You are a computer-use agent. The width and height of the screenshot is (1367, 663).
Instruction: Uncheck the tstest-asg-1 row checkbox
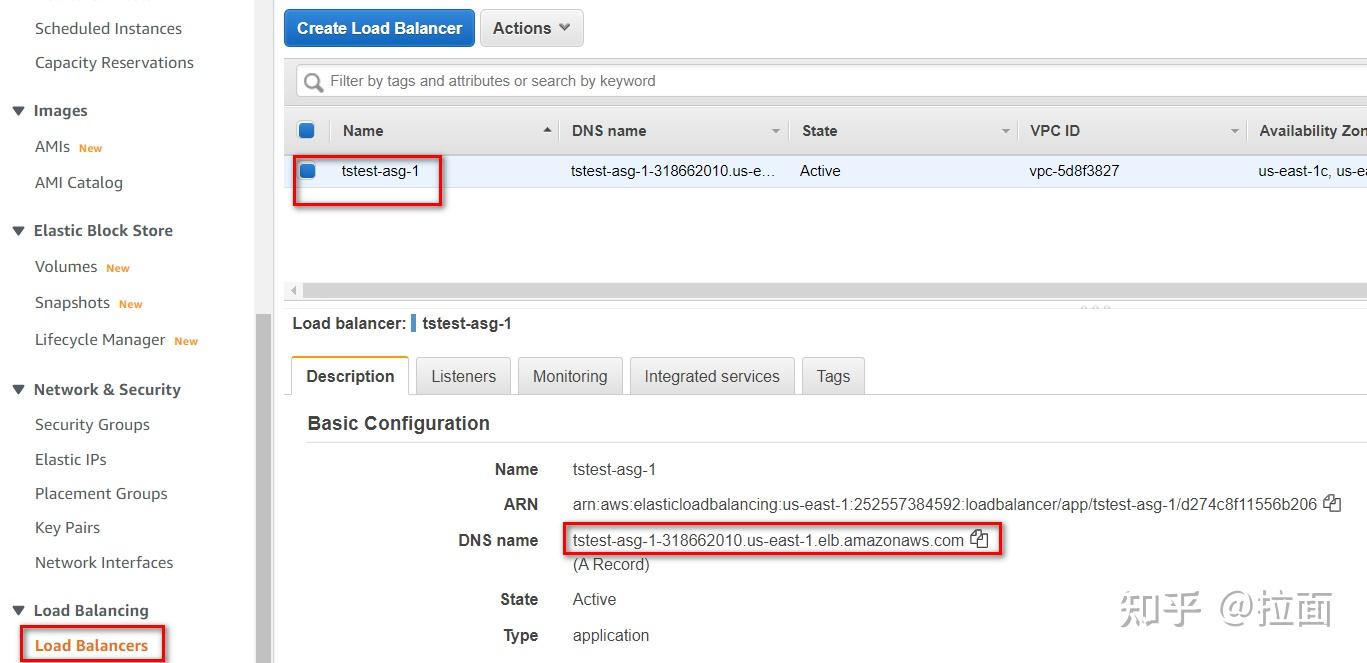pyautogui.click(x=307, y=171)
